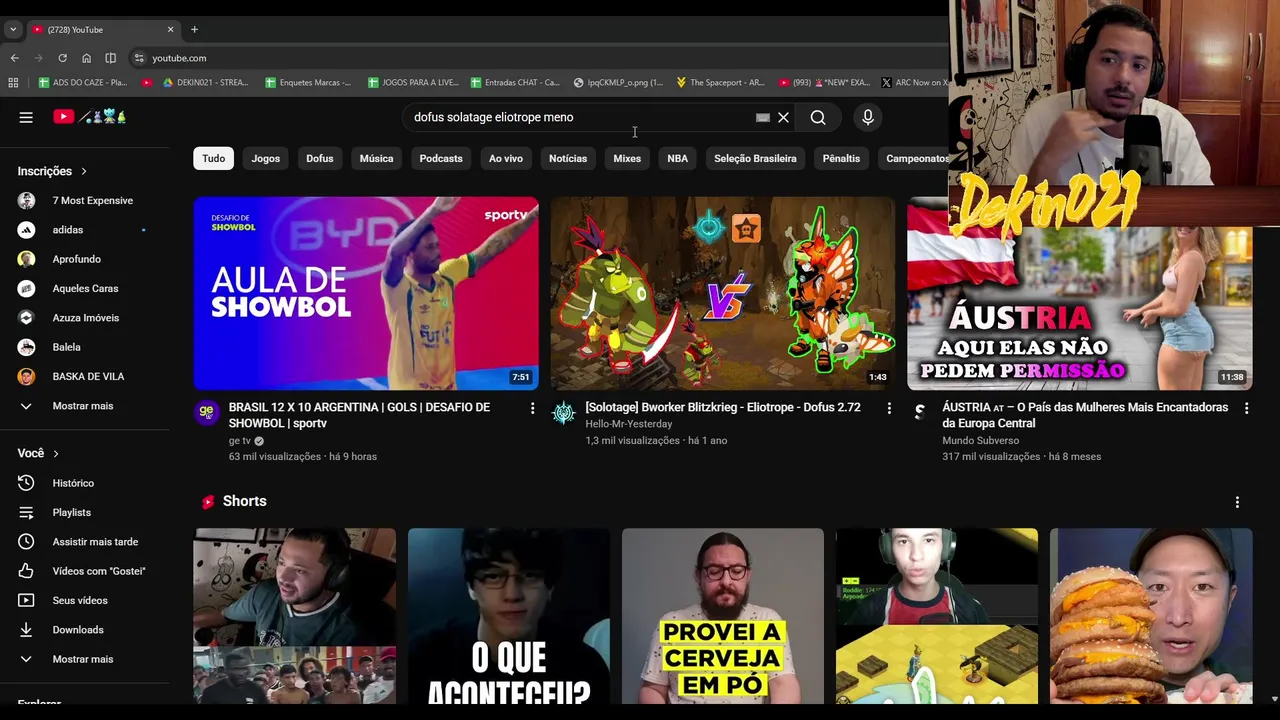This screenshot has width=1280, height=720.
Task: Open Você section chevron
Action: click(x=56, y=454)
